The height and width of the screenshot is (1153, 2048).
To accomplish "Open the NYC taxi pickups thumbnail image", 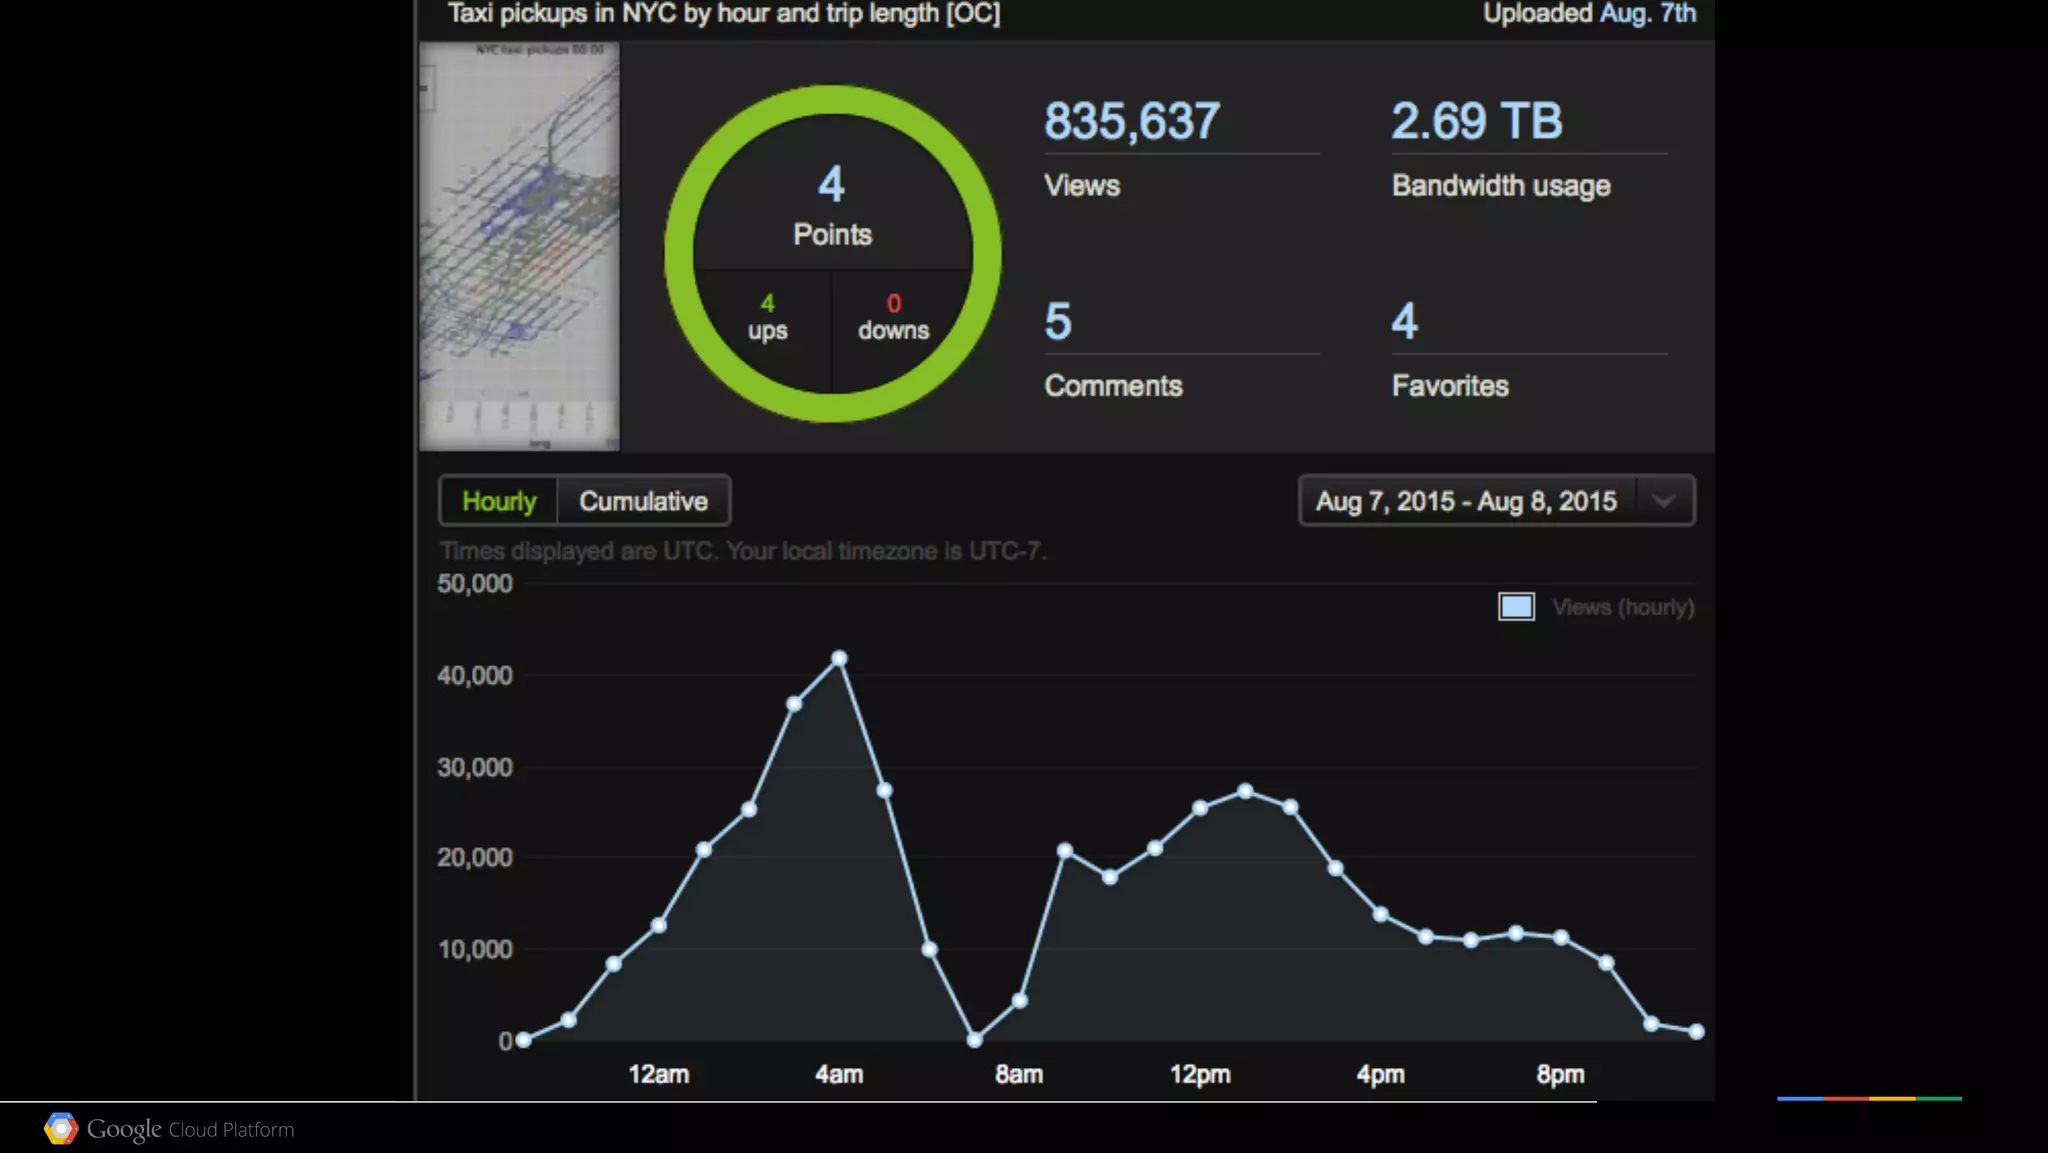I will point(519,246).
